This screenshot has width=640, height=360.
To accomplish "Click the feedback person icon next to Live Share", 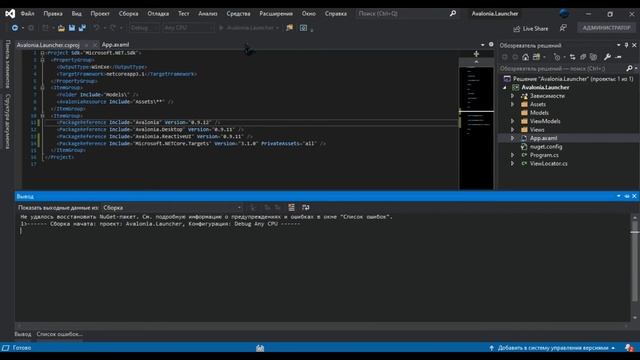I will click(563, 28).
